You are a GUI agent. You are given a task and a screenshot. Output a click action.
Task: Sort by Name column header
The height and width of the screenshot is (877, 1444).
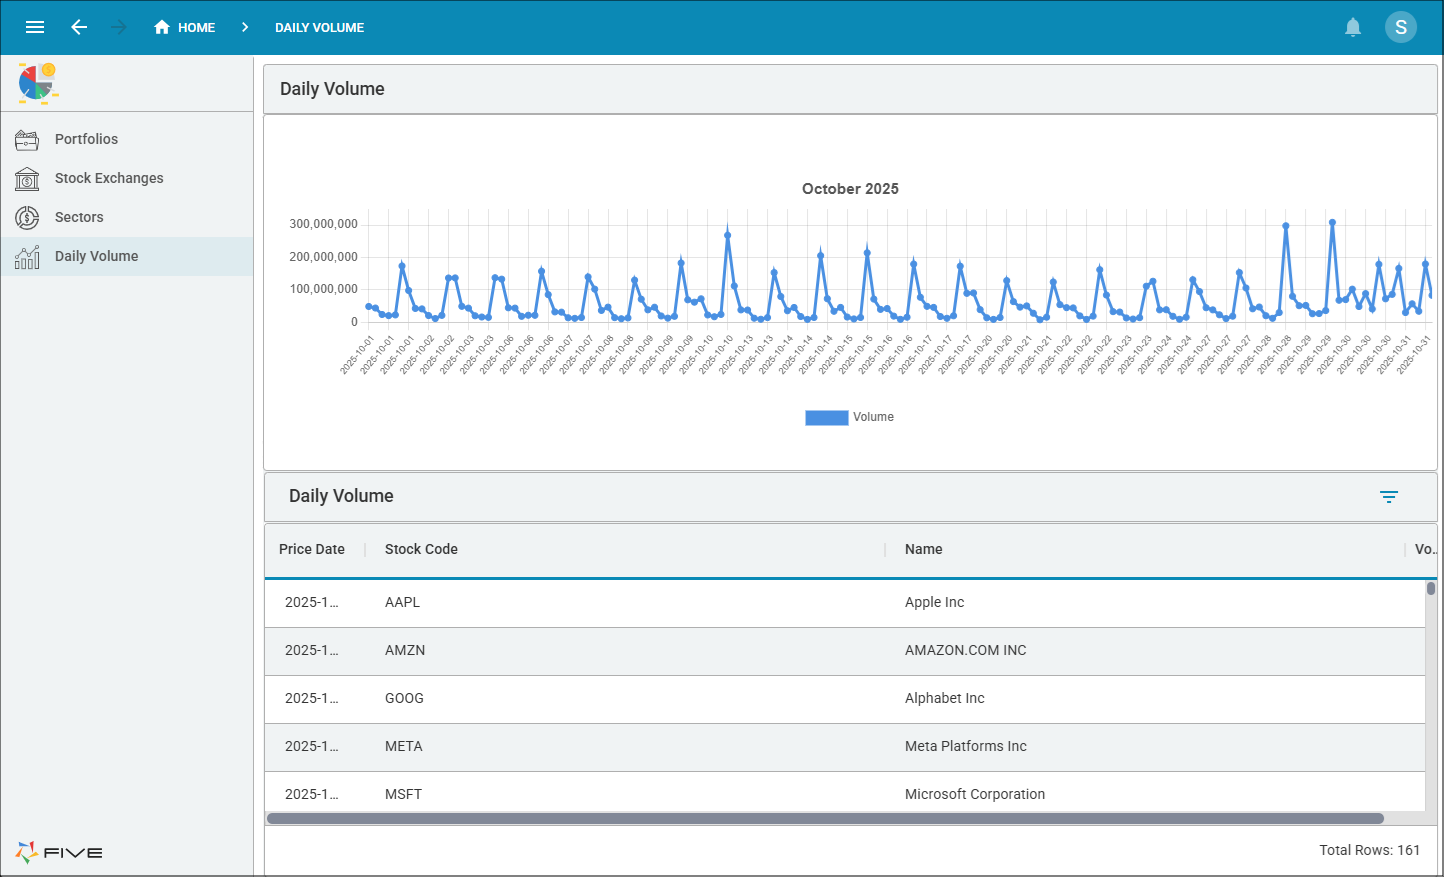click(x=923, y=549)
